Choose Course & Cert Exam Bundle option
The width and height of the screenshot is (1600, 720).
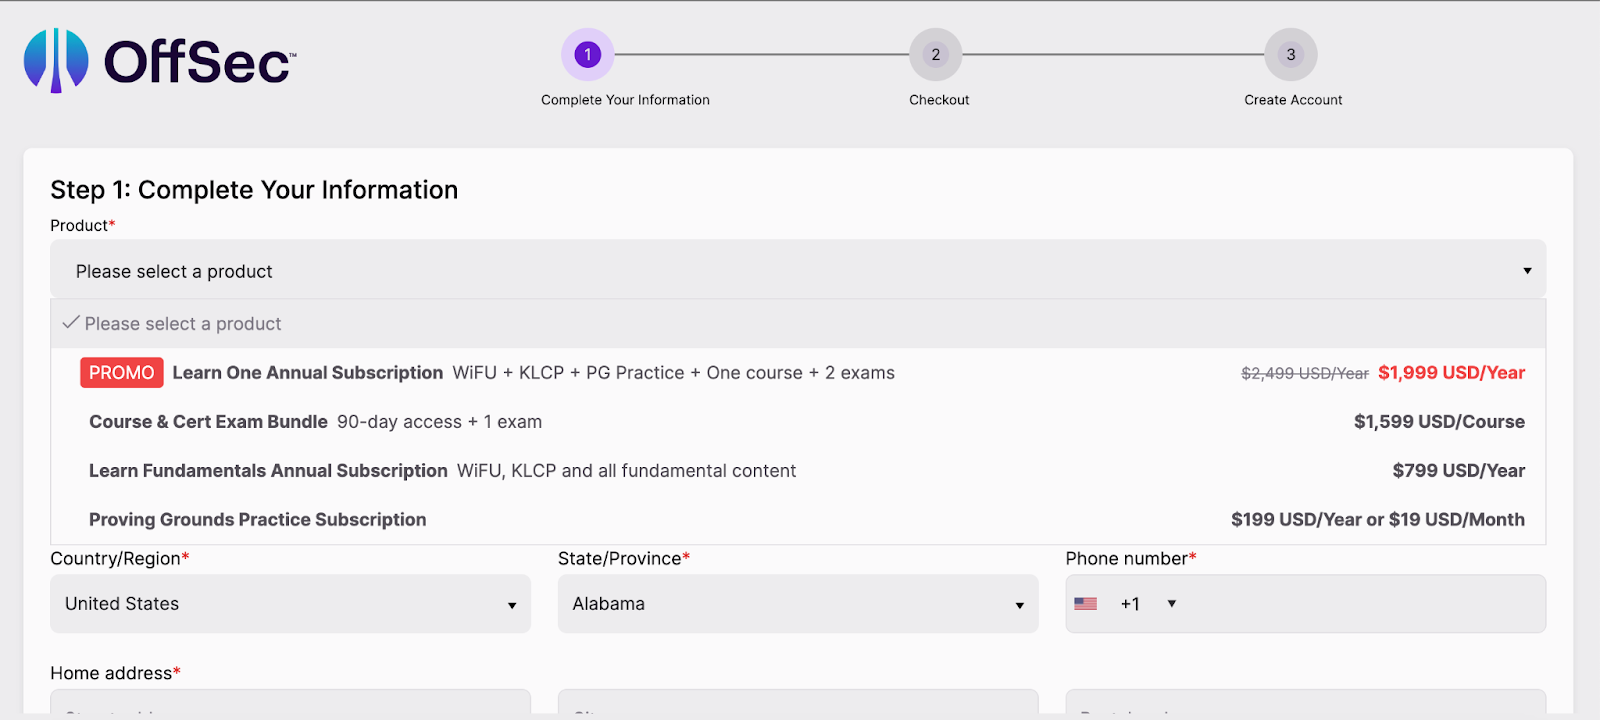coord(208,422)
